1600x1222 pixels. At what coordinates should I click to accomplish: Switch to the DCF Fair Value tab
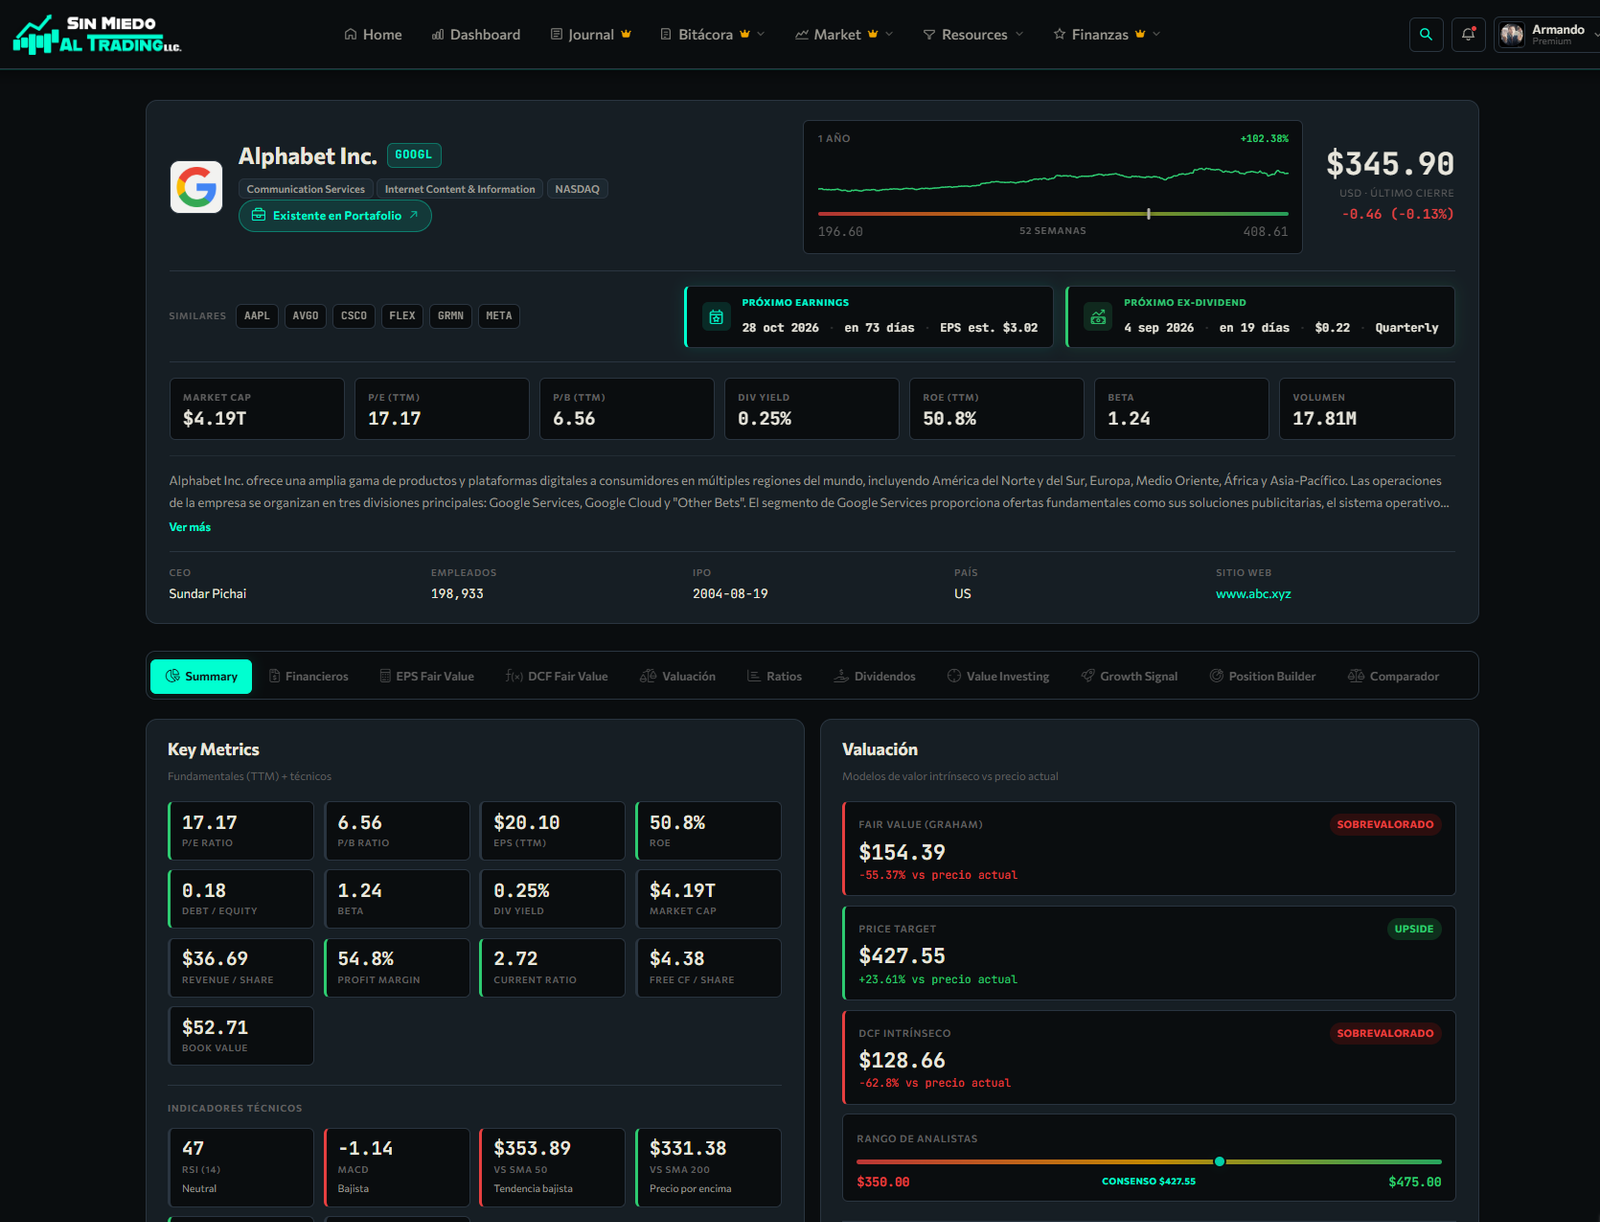[x=557, y=676]
